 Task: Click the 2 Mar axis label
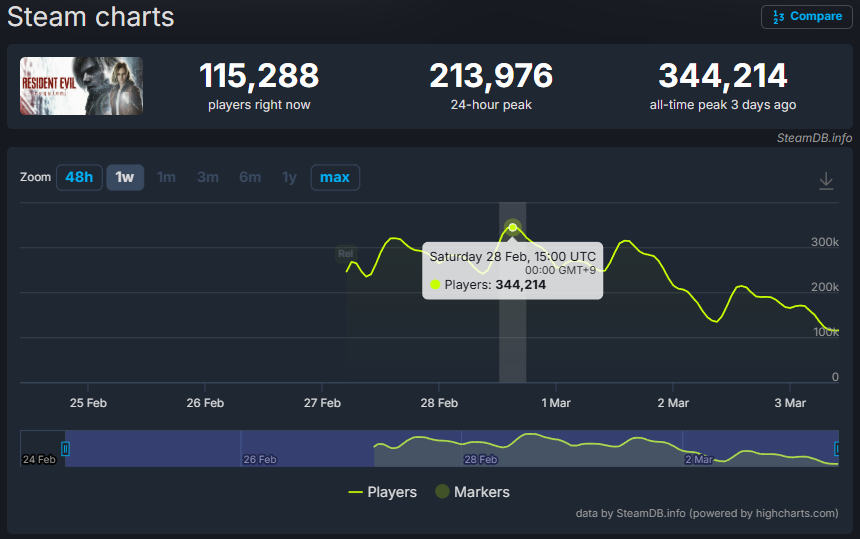673,403
